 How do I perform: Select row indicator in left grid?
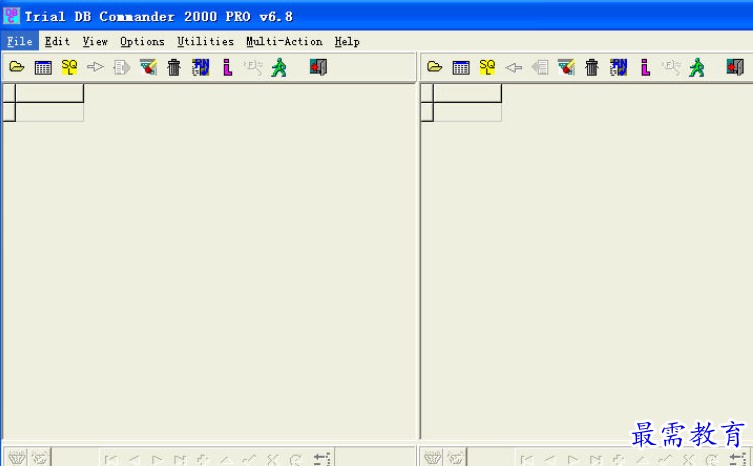pos(9,112)
